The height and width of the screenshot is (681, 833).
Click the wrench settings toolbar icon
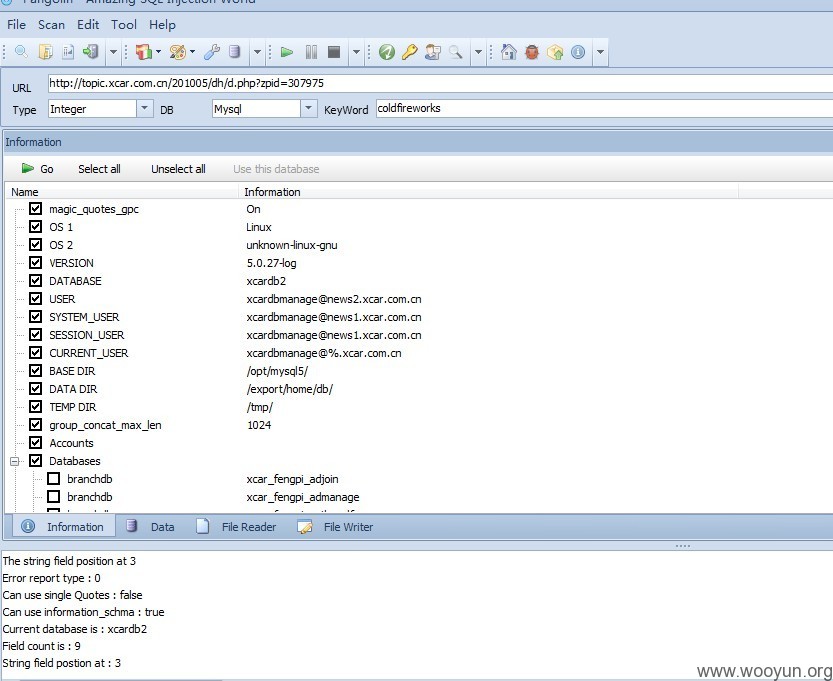tap(211, 52)
